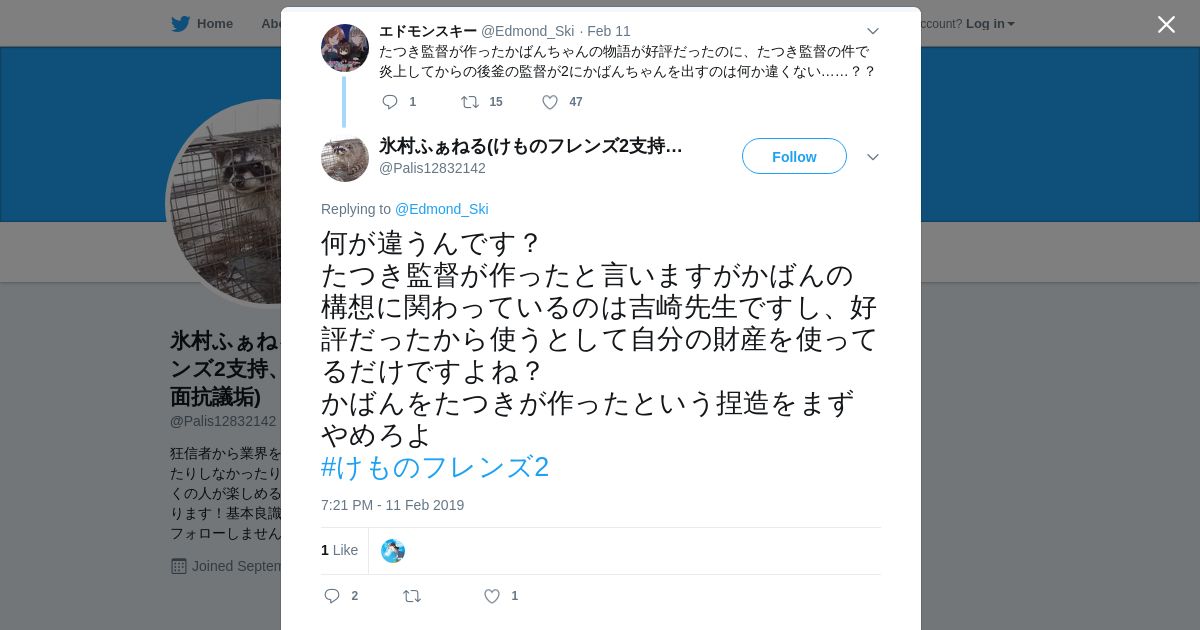Click the Twitter bird Home icon
The width and height of the screenshot is (1200, 630).
[181, 24]
